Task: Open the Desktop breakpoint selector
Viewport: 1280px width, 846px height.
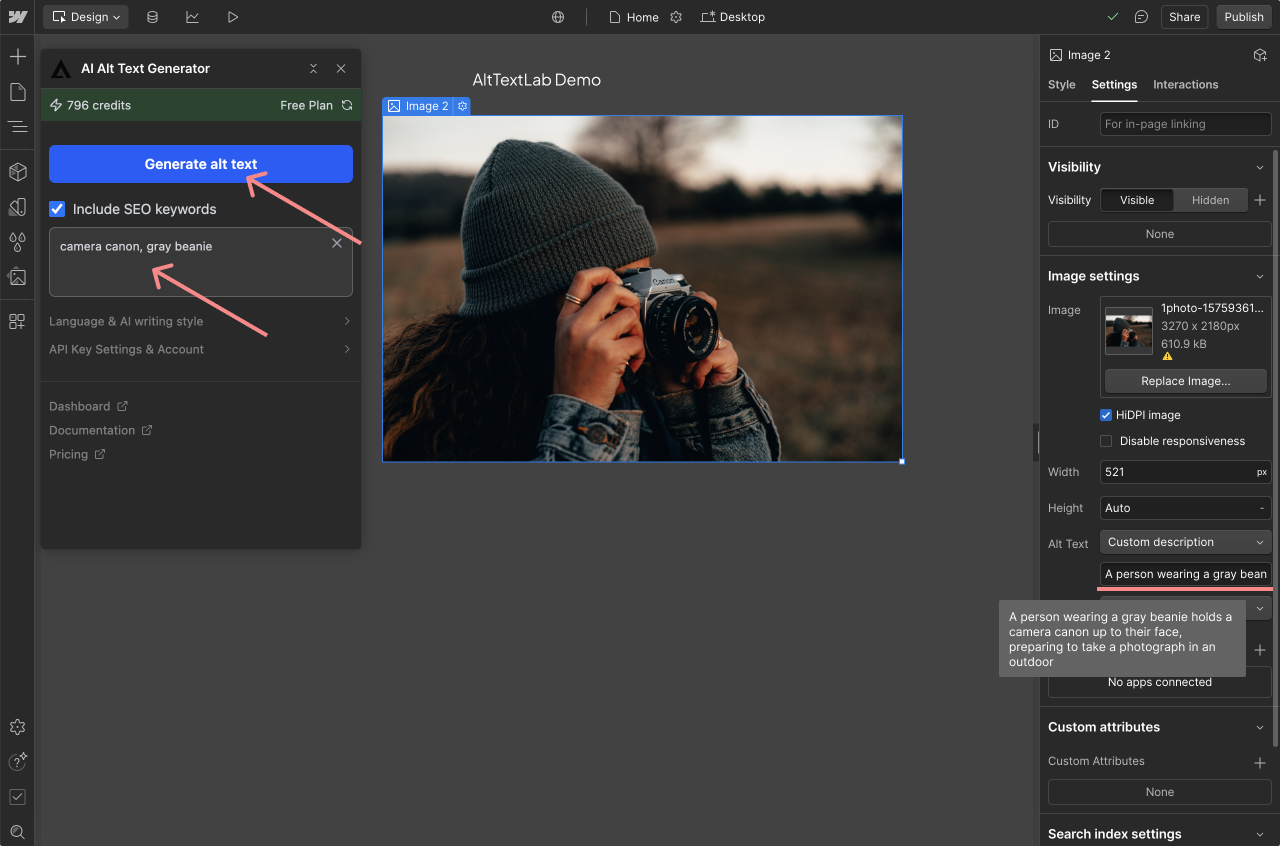Action: [x=733, y=17]
